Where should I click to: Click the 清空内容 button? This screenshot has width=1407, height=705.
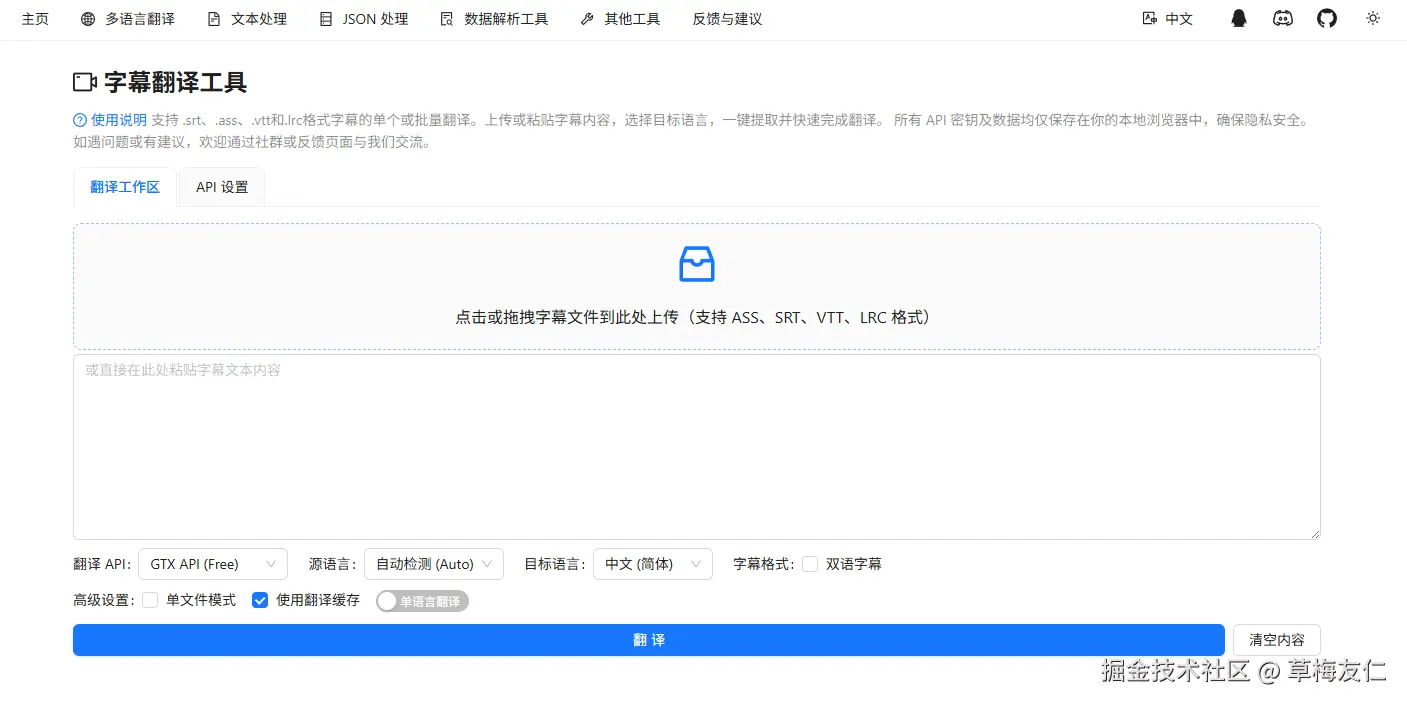coord(1277,640)
